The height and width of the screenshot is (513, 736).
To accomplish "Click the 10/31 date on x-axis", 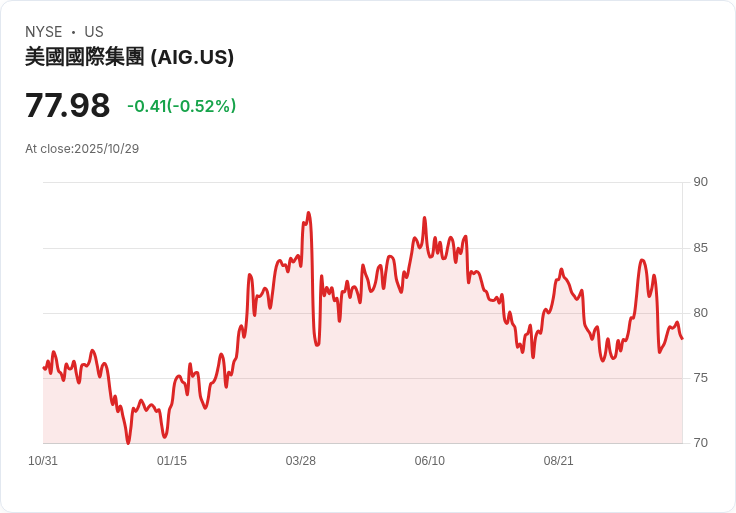I will [x=43, y=461].
